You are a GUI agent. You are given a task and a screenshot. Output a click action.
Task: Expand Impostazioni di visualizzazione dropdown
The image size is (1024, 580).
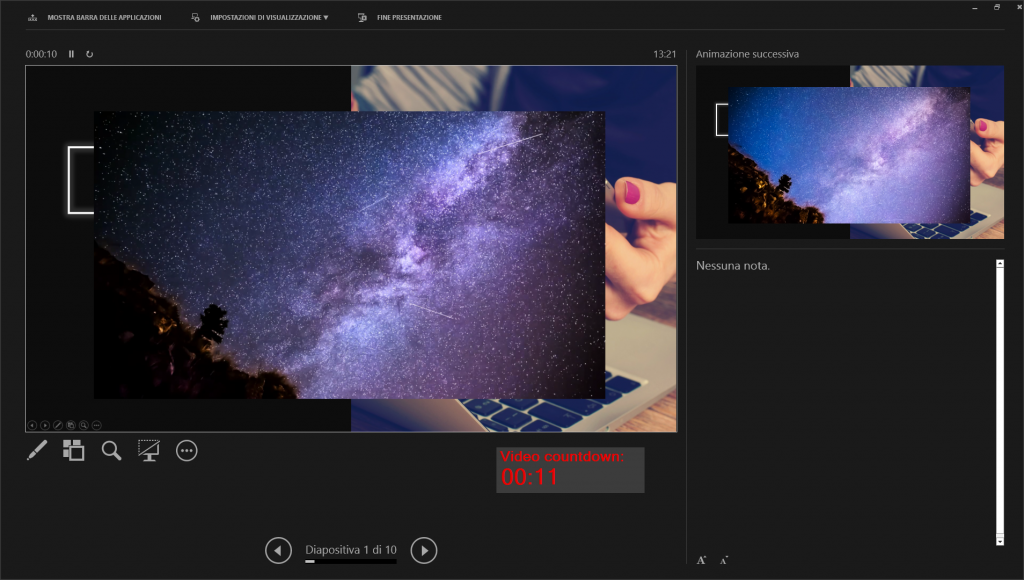pyautogui.click(x=261, y=18)
